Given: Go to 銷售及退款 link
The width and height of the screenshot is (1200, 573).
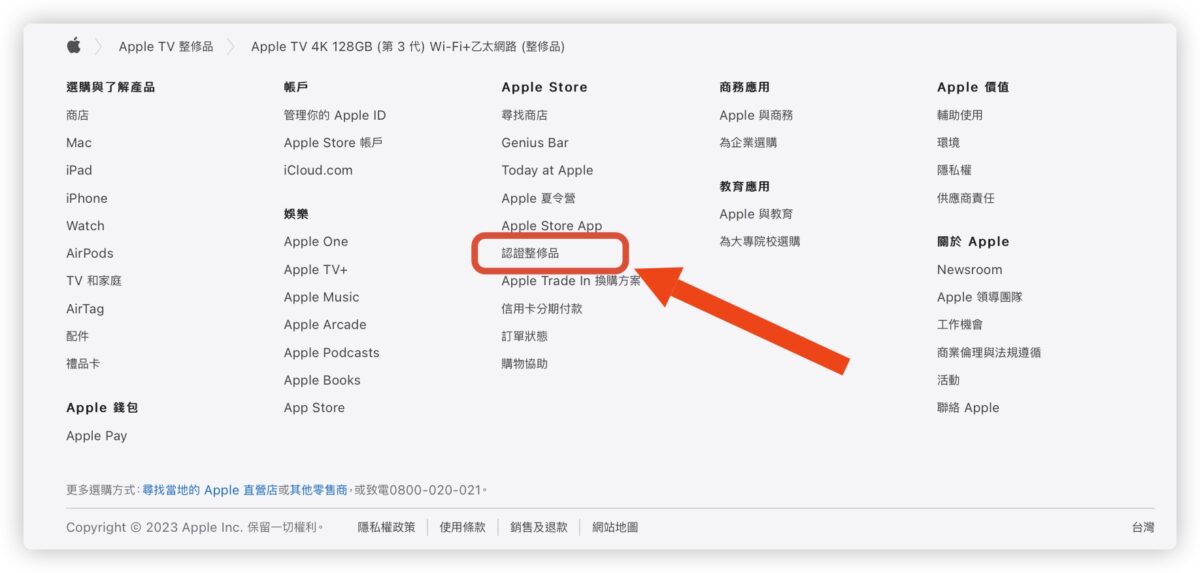Looking at the screenshot, I should (x=539, y=527).
